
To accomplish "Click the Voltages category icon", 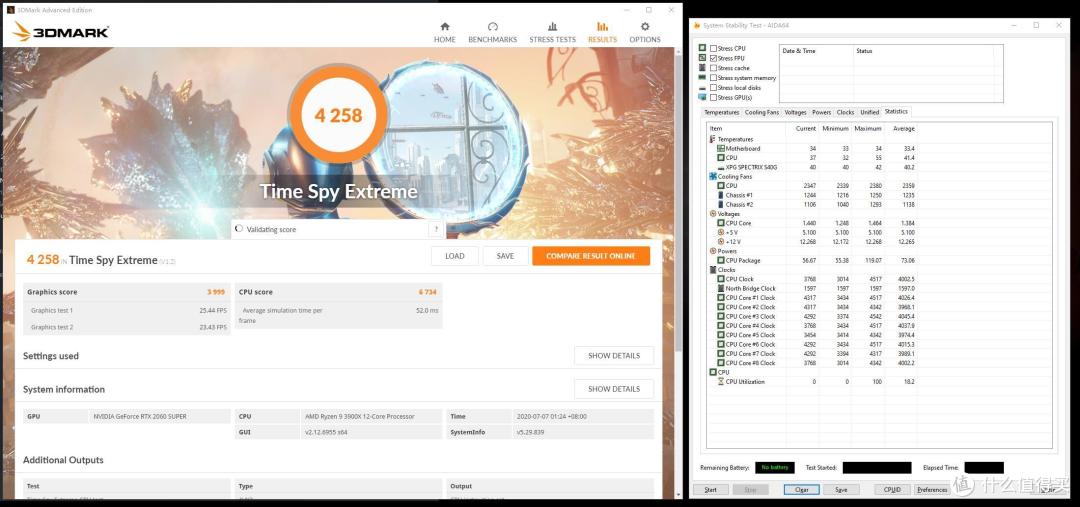I will click(712, 214).
